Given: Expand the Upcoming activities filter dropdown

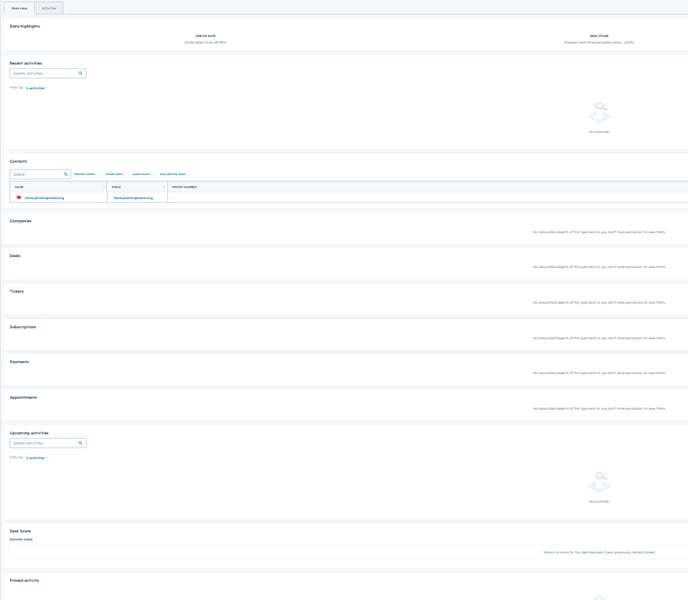Looking at the screenshot, I should point(36,457).
